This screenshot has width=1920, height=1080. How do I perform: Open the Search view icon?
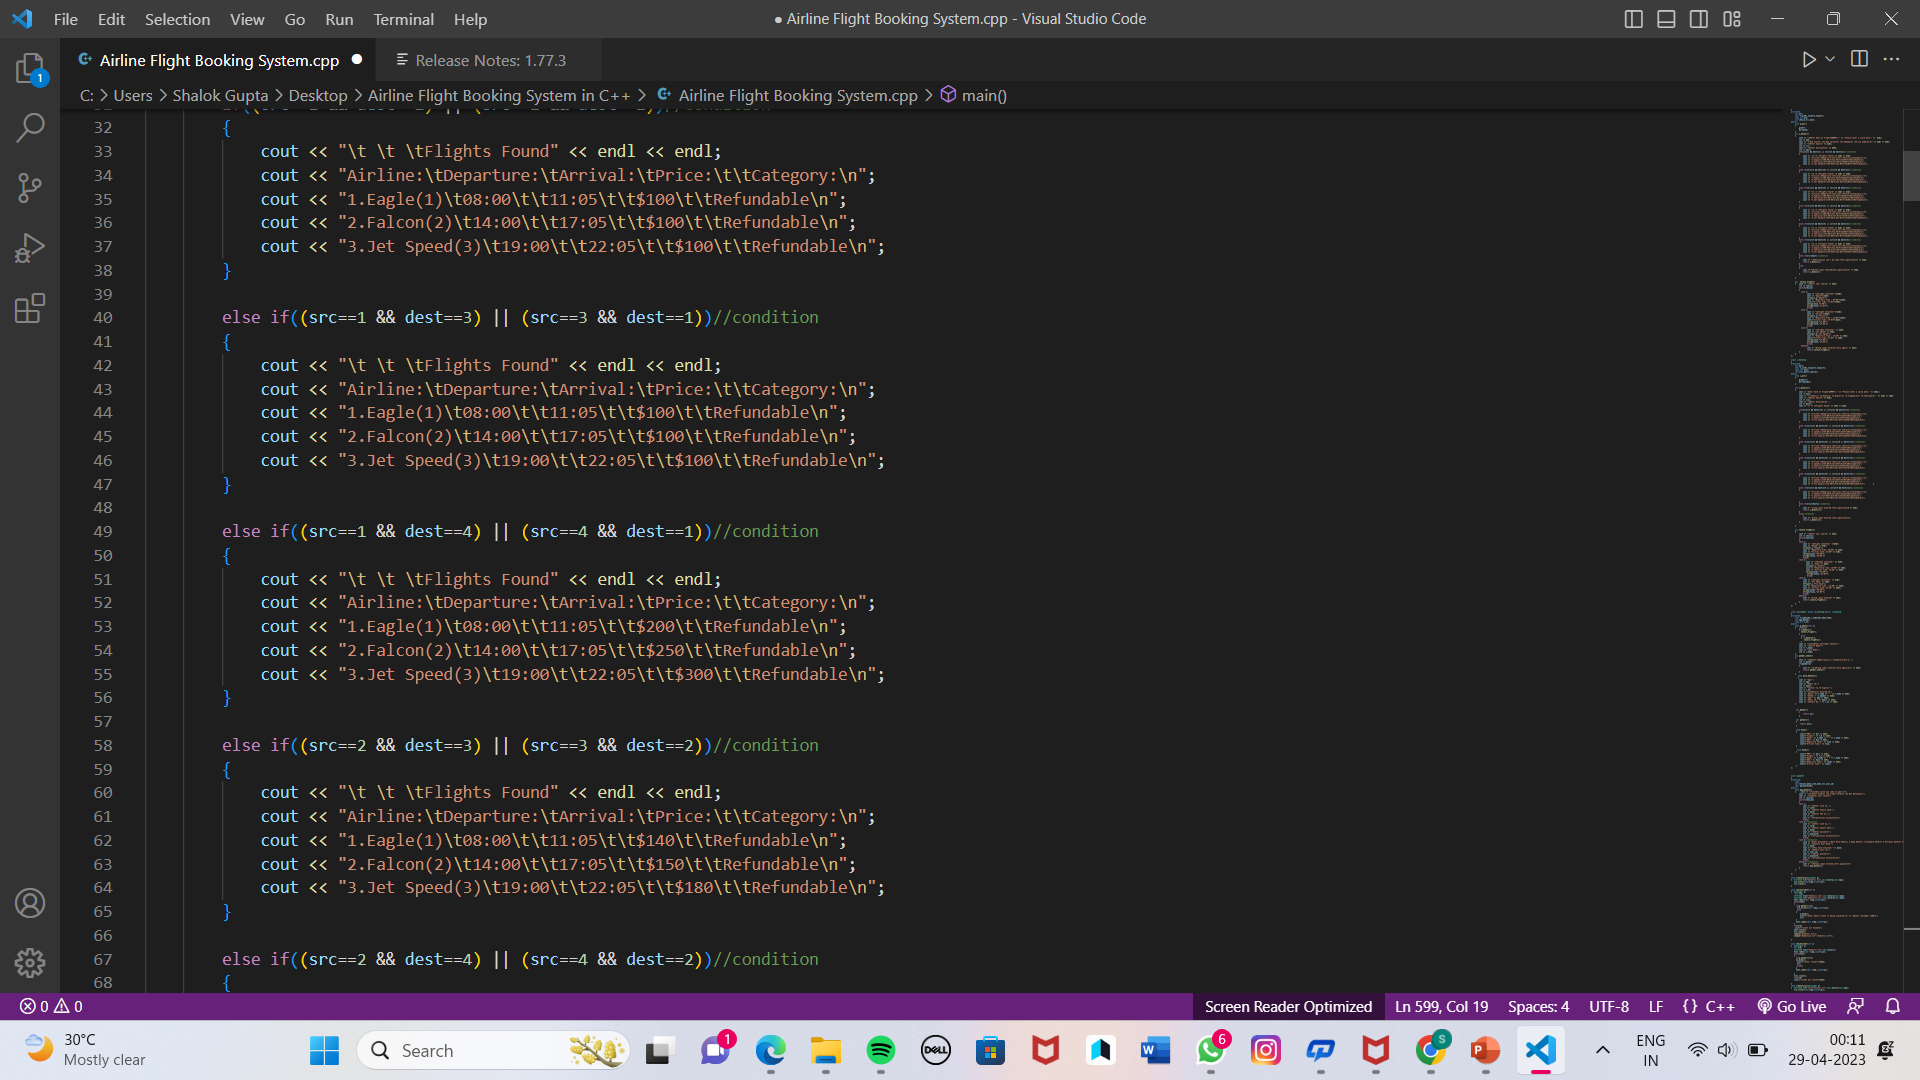30,128
